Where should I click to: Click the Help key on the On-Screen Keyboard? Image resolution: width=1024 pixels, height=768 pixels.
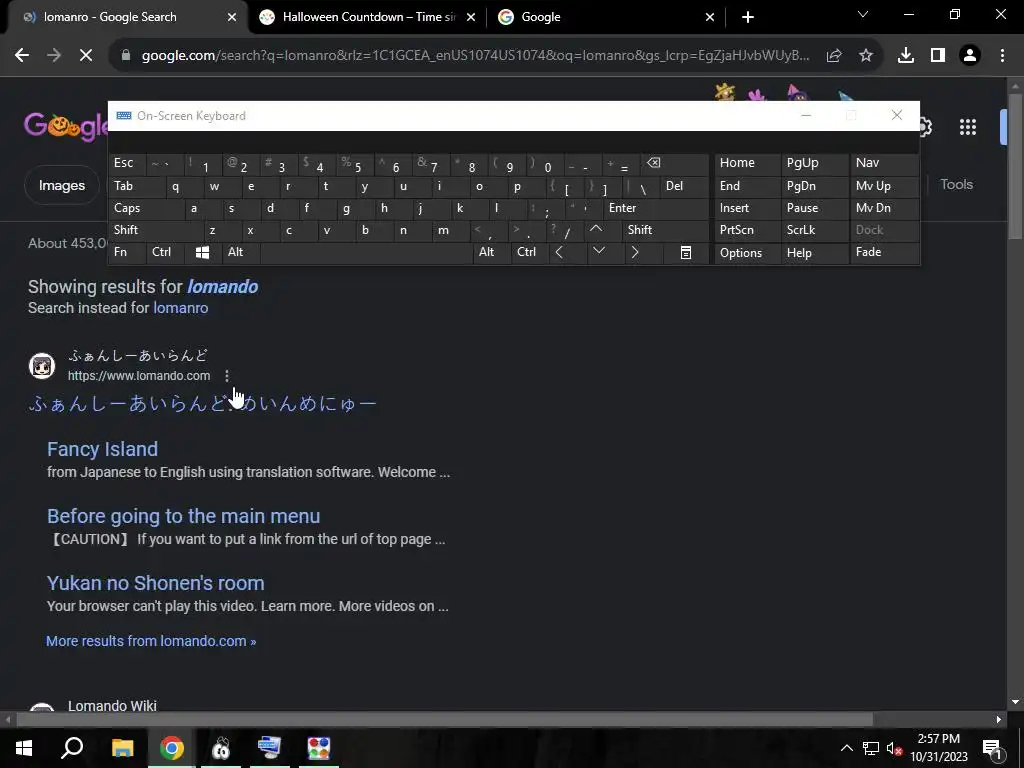[x=814, y=253]
